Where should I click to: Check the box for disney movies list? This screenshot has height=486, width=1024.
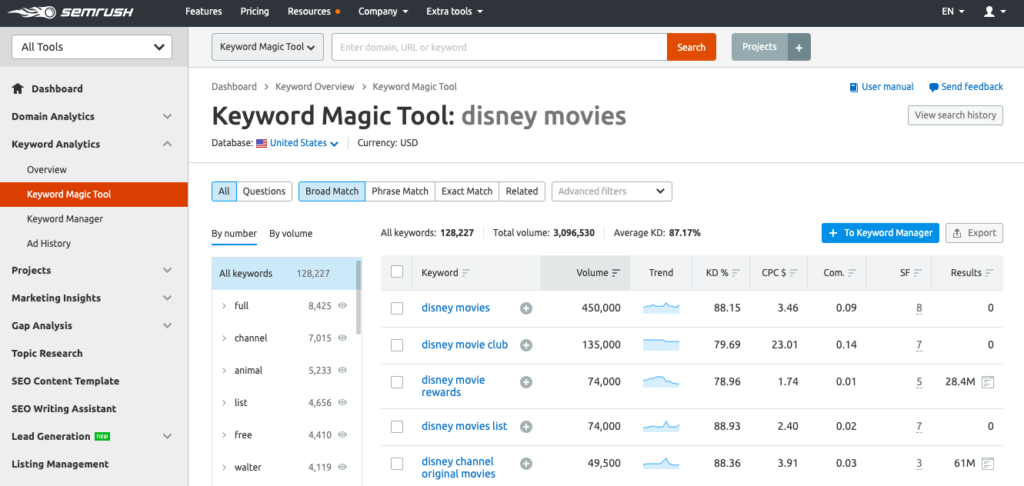click(396, 427)
